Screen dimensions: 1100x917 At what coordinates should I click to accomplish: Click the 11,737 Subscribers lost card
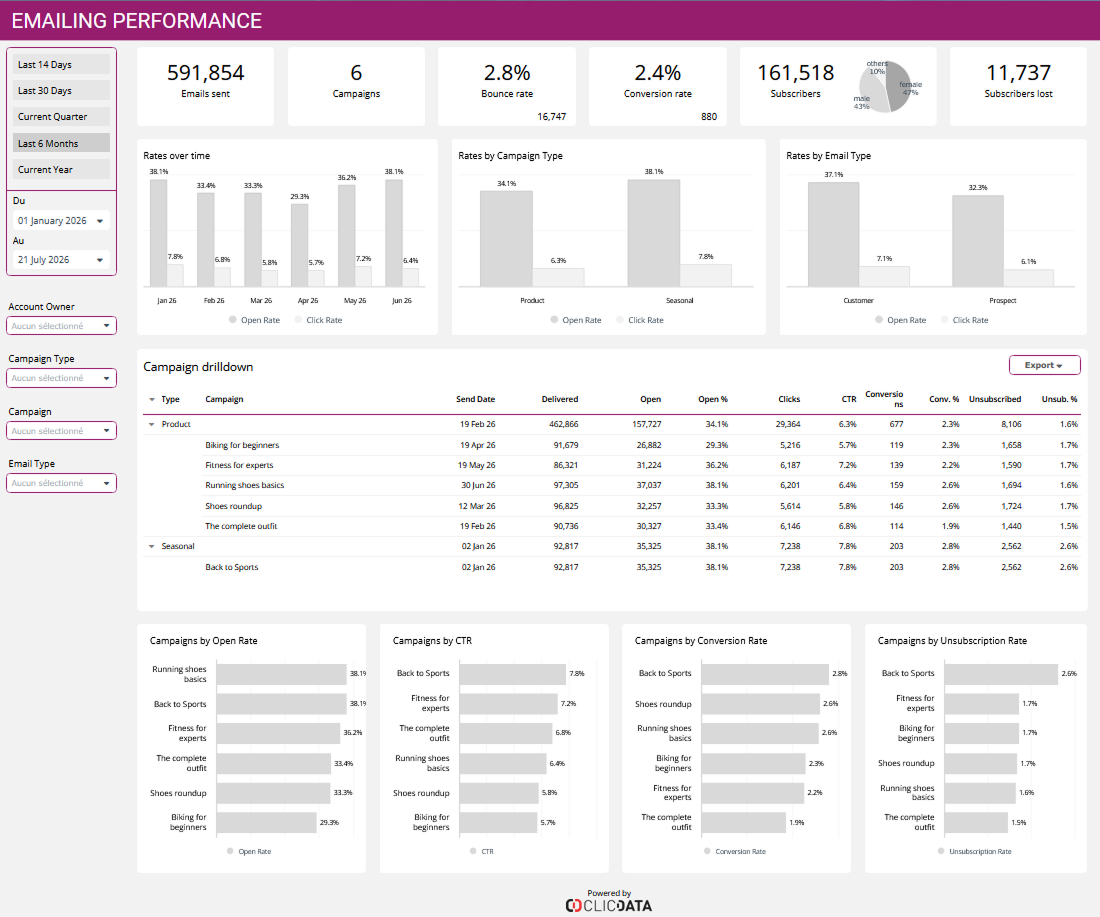pos(1019,86)
